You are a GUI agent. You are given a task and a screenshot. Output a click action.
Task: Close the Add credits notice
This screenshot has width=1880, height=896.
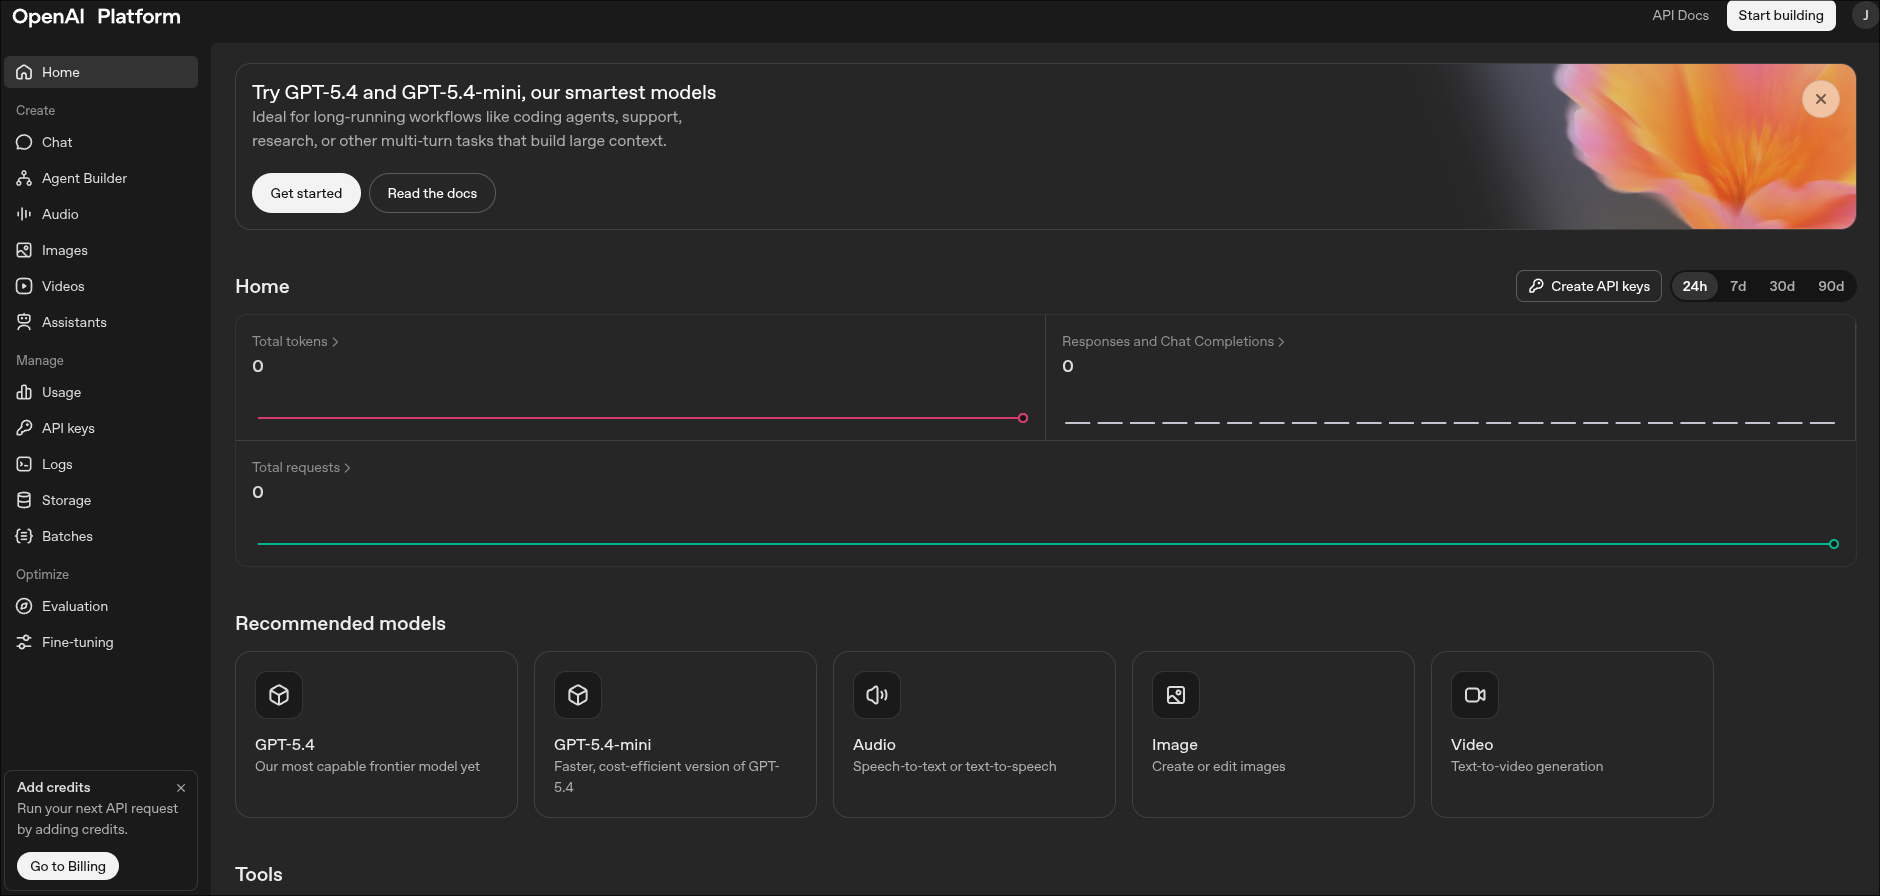pyautogui.click(x=181, y=788)
